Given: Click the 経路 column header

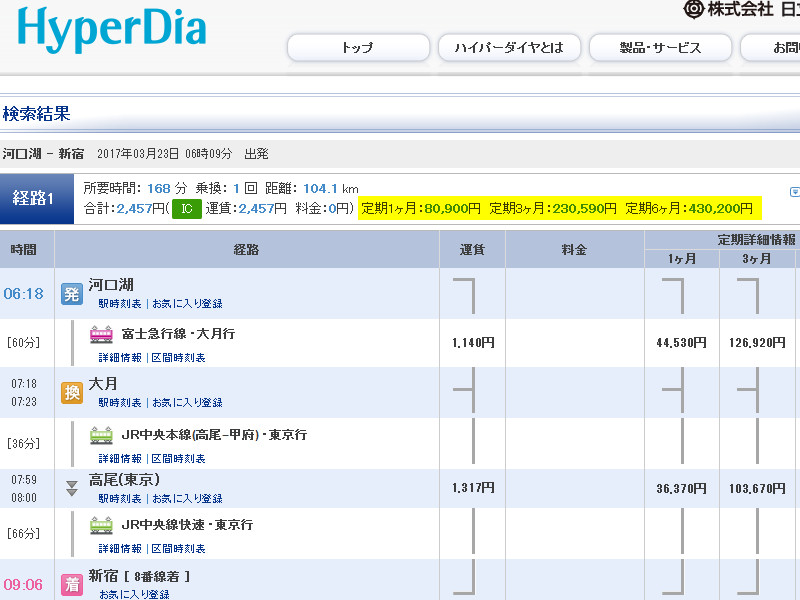Looking at the screenshot, I should coord(246,249).
